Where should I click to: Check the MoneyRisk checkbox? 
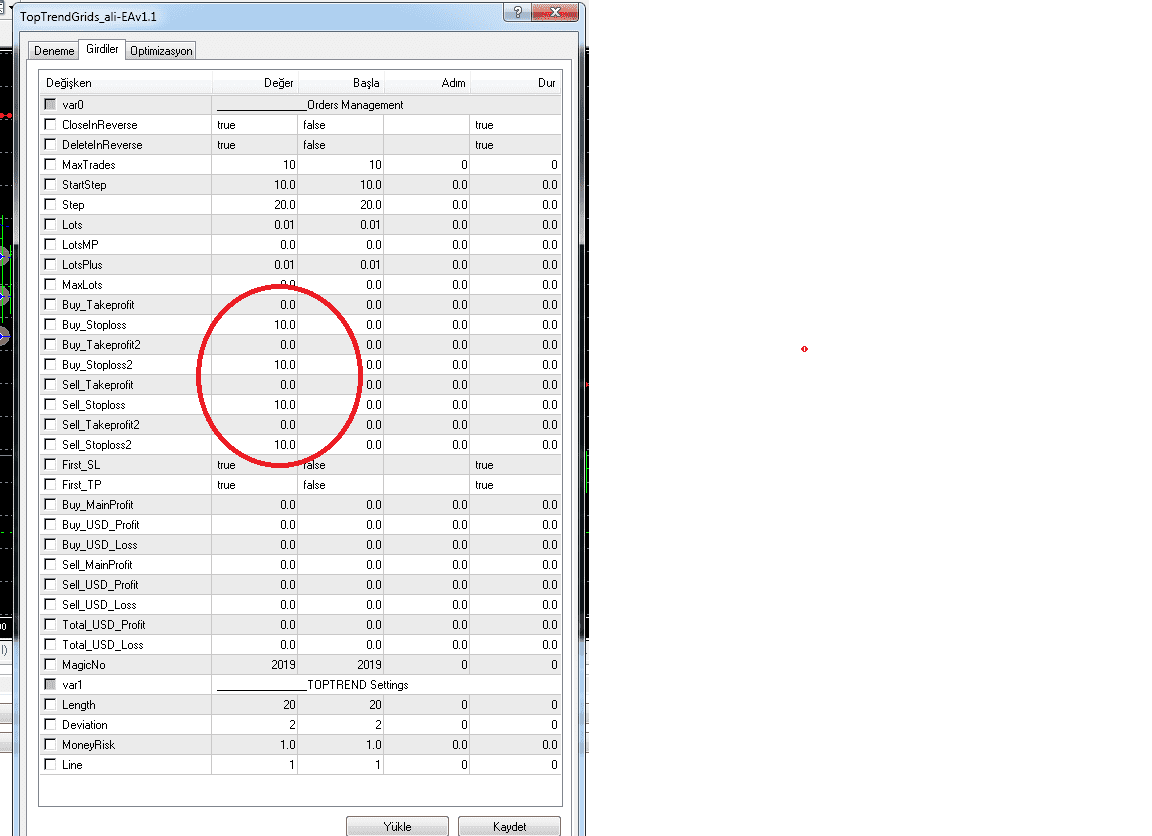click(x=50, y=744)
